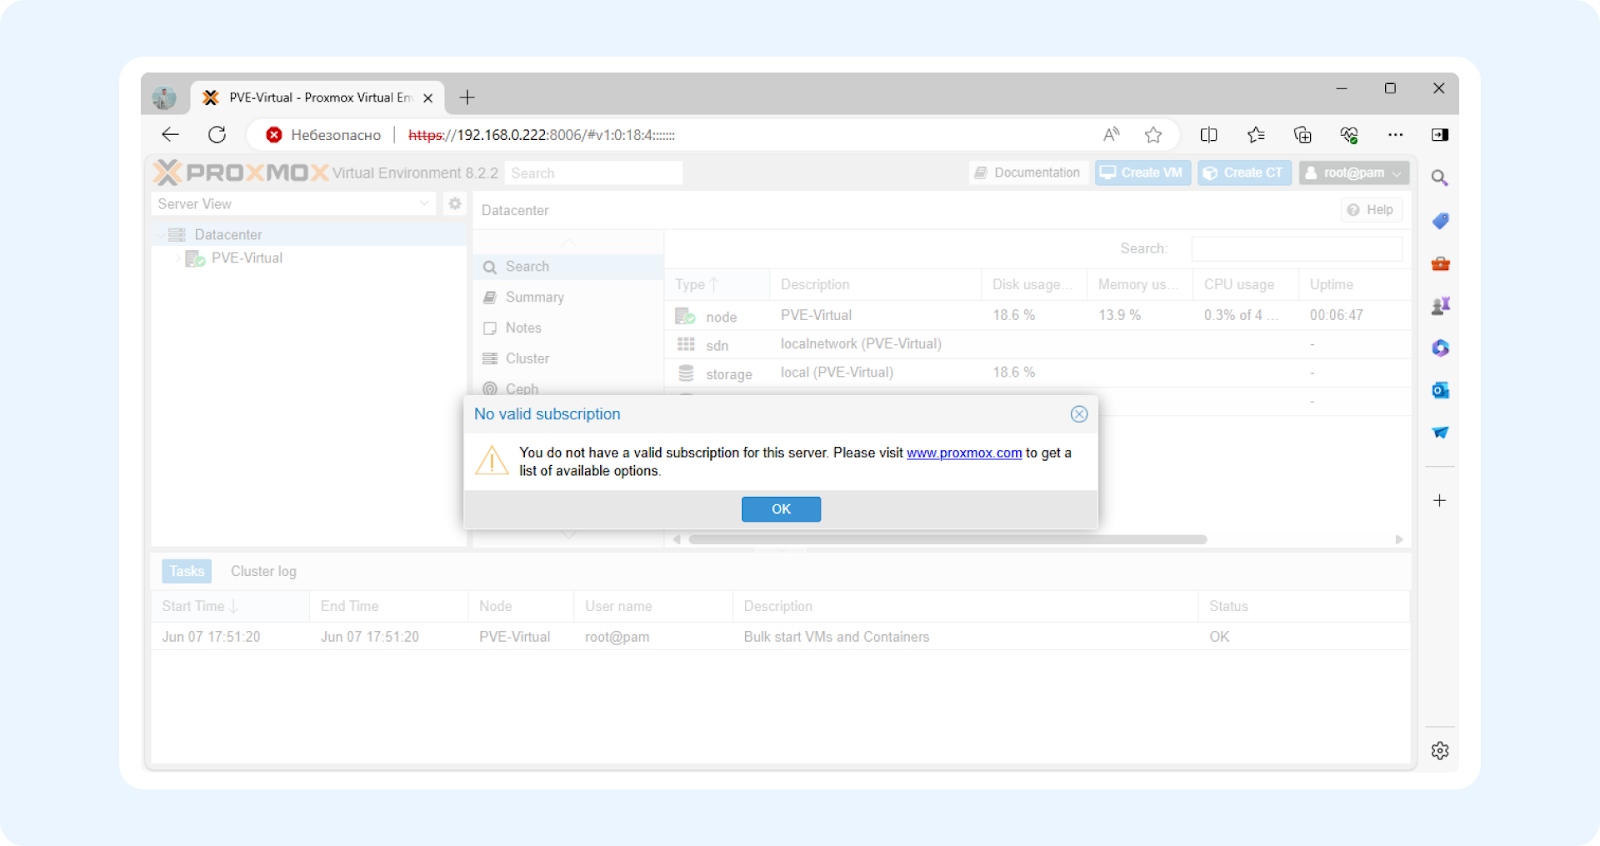Sort by the Disk usage column
Screen dimensions: 1600x846
1034,285
